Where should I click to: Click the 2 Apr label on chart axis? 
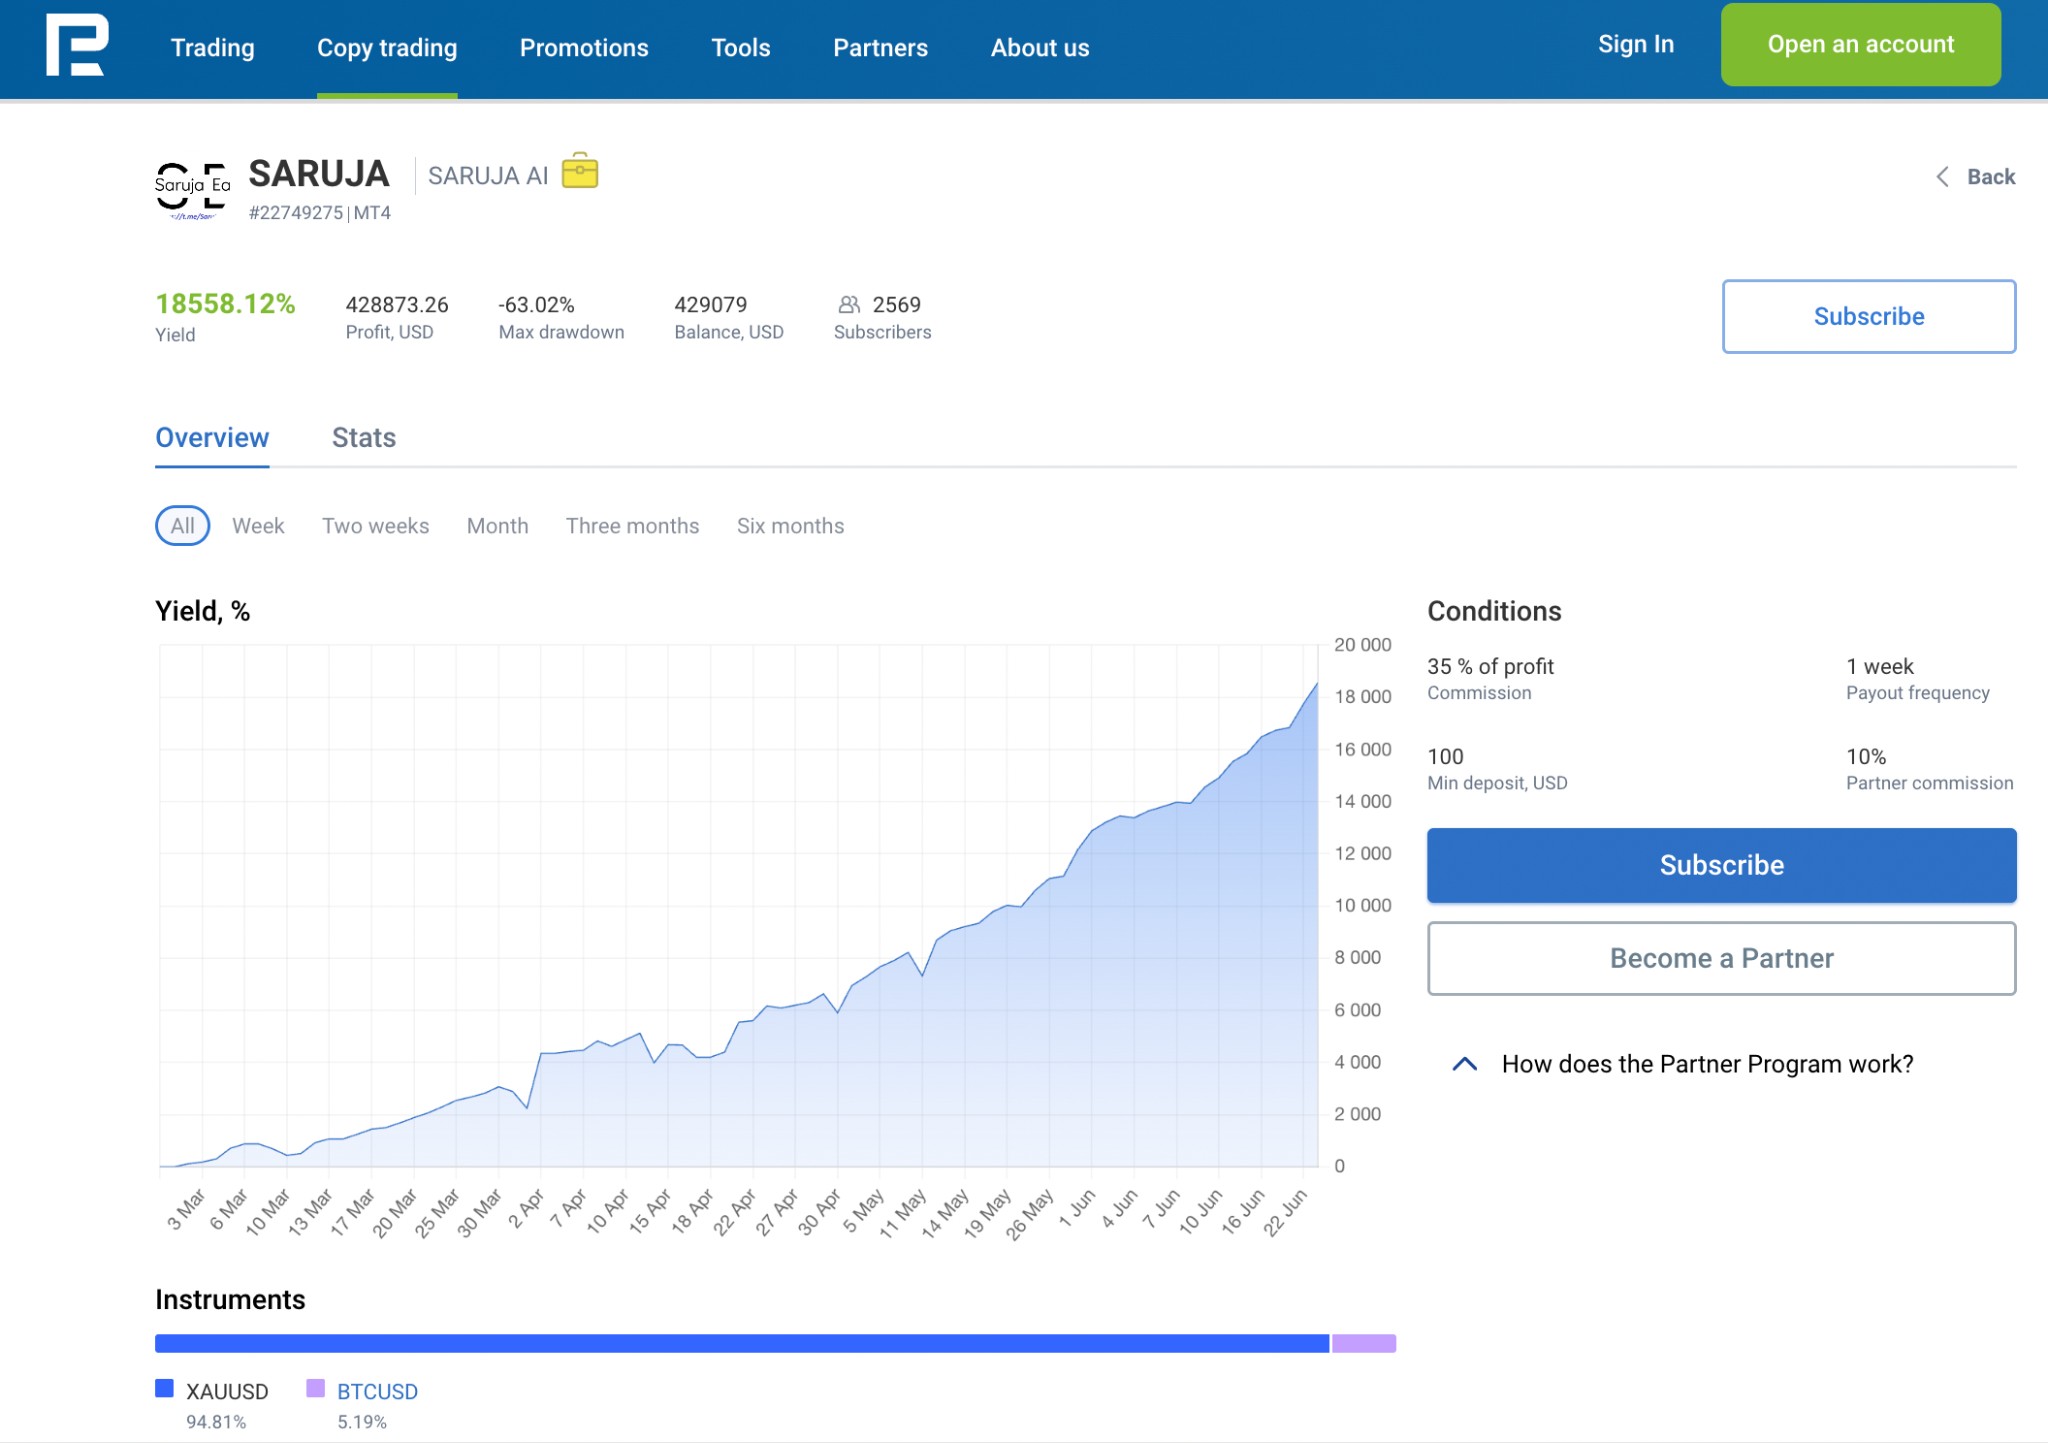tap(526, 1209)
